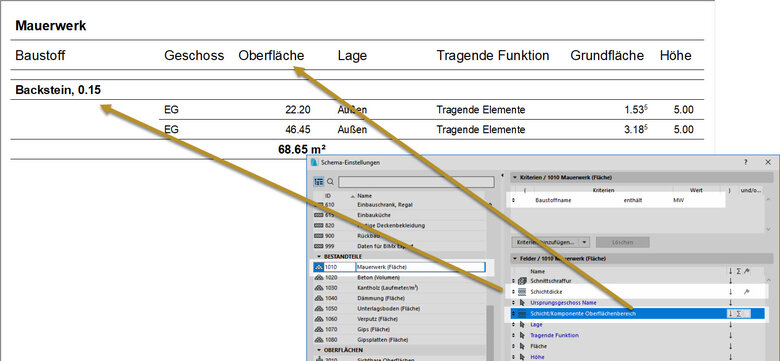Click the Kriterien hinzufügen button
Viewport: 780px width, 361px height.
(x=546, y=242)
